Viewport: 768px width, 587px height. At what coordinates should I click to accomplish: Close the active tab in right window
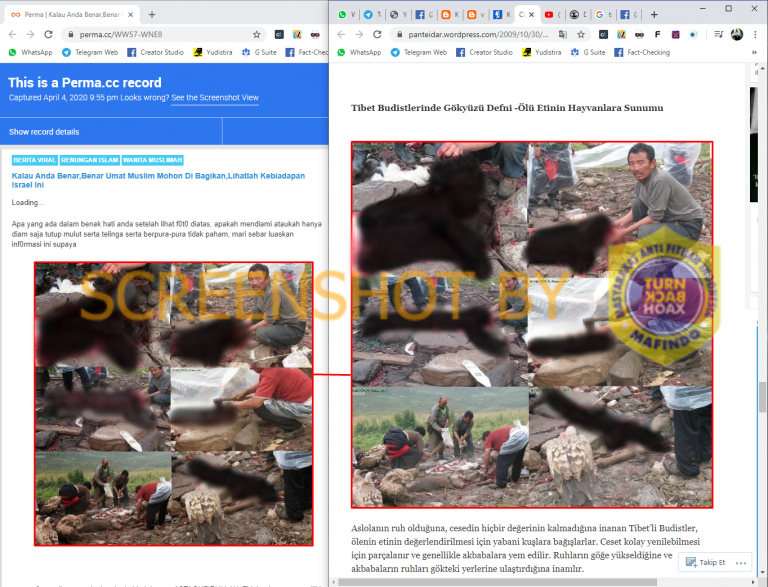pyautogui.click(x=532, y=15)
